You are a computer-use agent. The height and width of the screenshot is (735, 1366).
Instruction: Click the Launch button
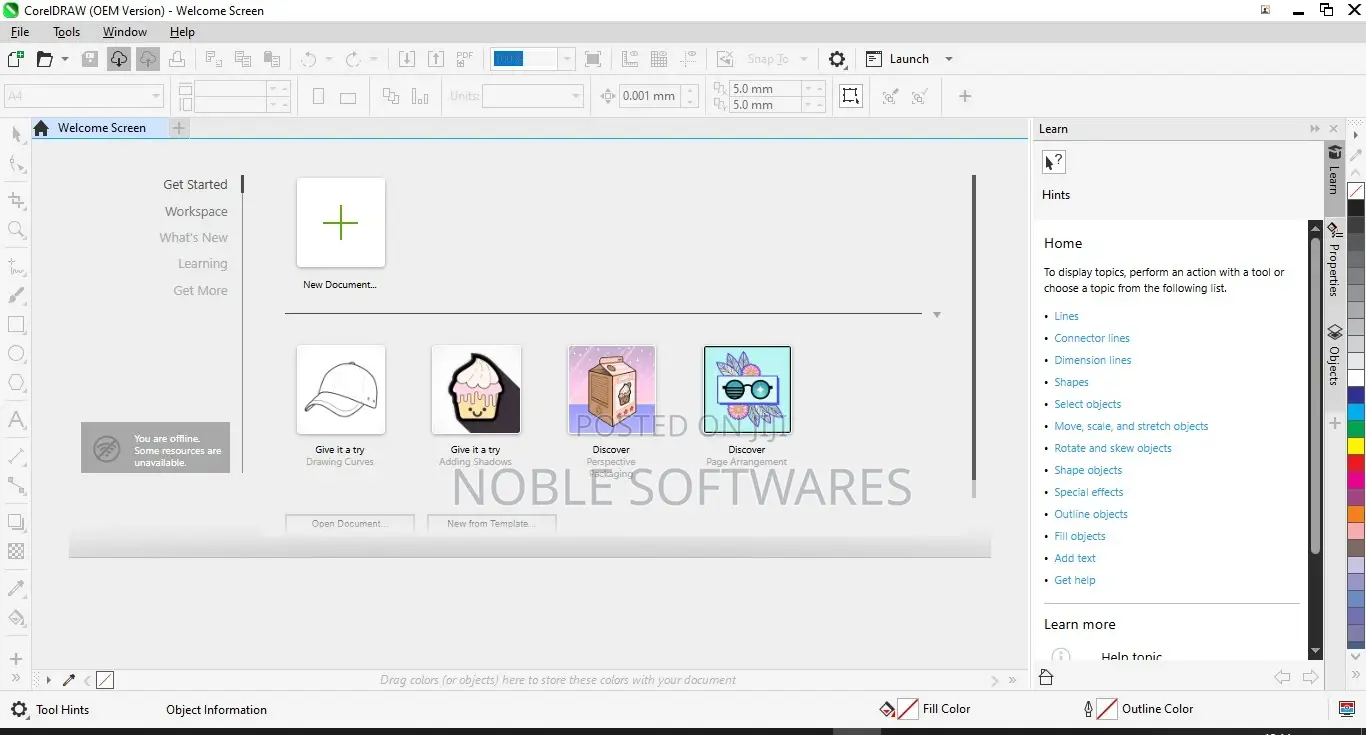(x=899, y=59)
